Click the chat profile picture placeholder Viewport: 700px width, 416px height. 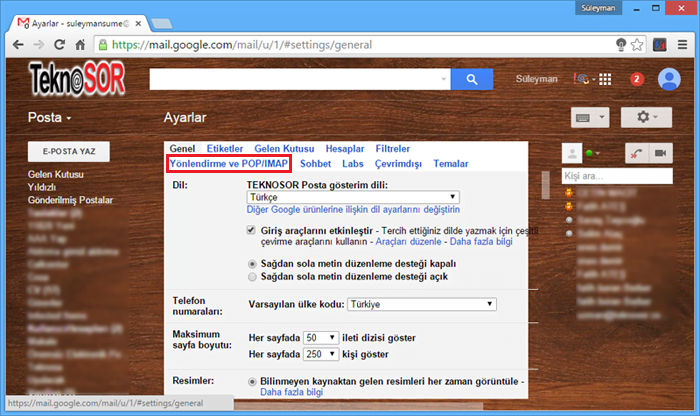click(572, 153)
